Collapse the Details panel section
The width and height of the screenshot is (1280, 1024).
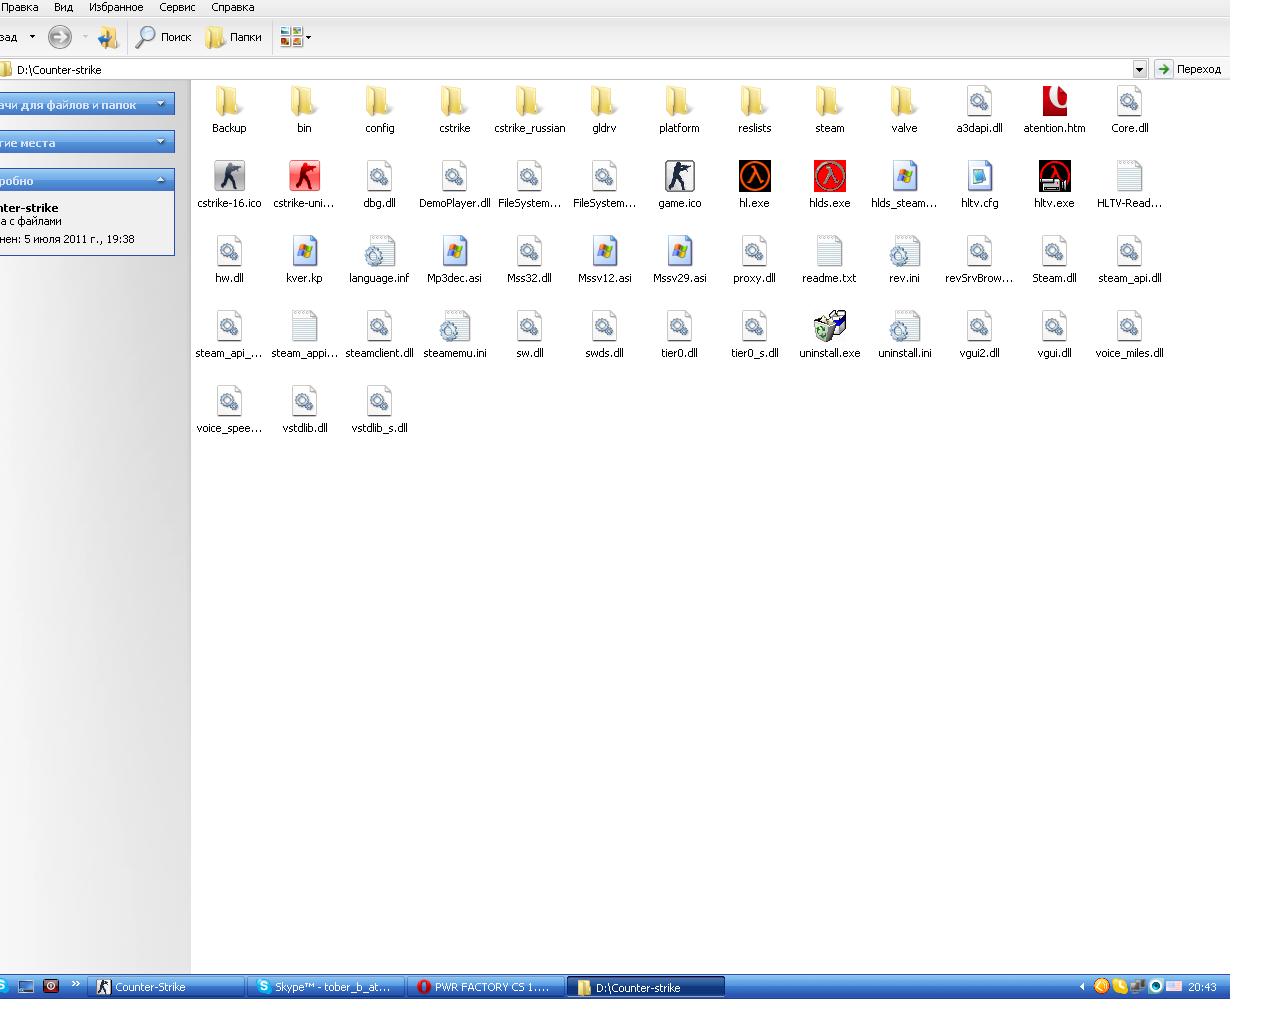160,180
